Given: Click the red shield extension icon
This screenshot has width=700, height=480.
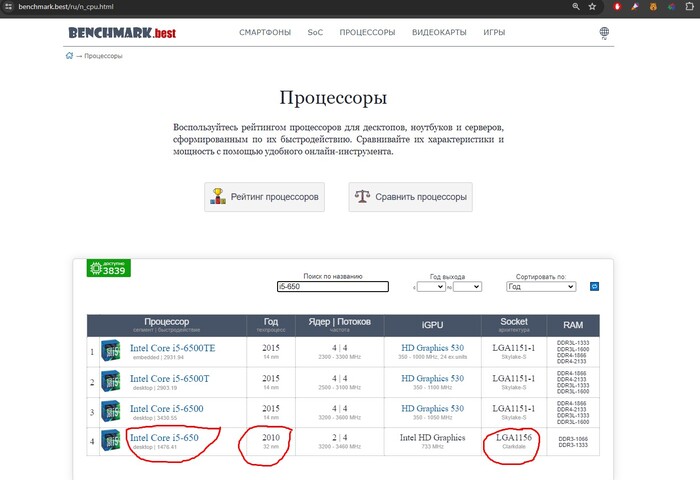Looking at the screenshot, I should pyautogui.click(x=617, y=6).
